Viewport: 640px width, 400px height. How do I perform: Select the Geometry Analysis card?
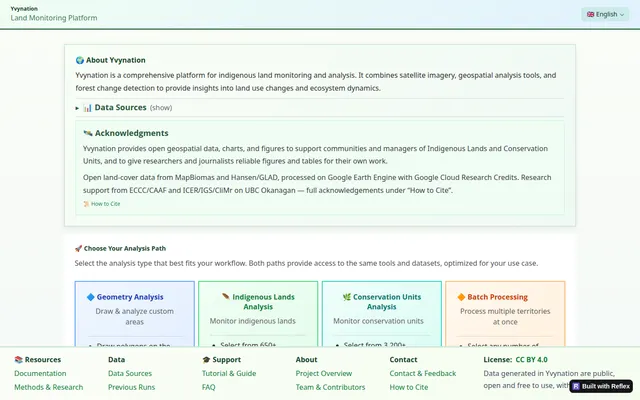tap(135, 313)
